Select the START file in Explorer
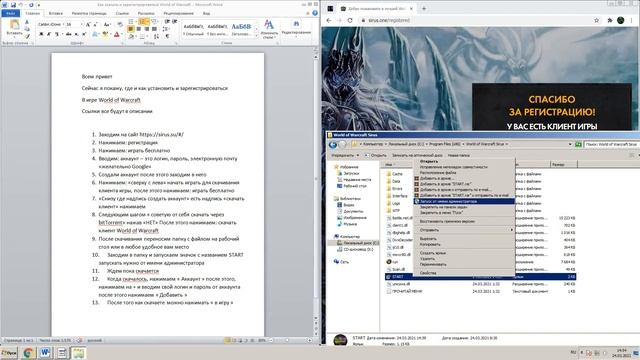 pyautogui.click(x=480, y=277)
